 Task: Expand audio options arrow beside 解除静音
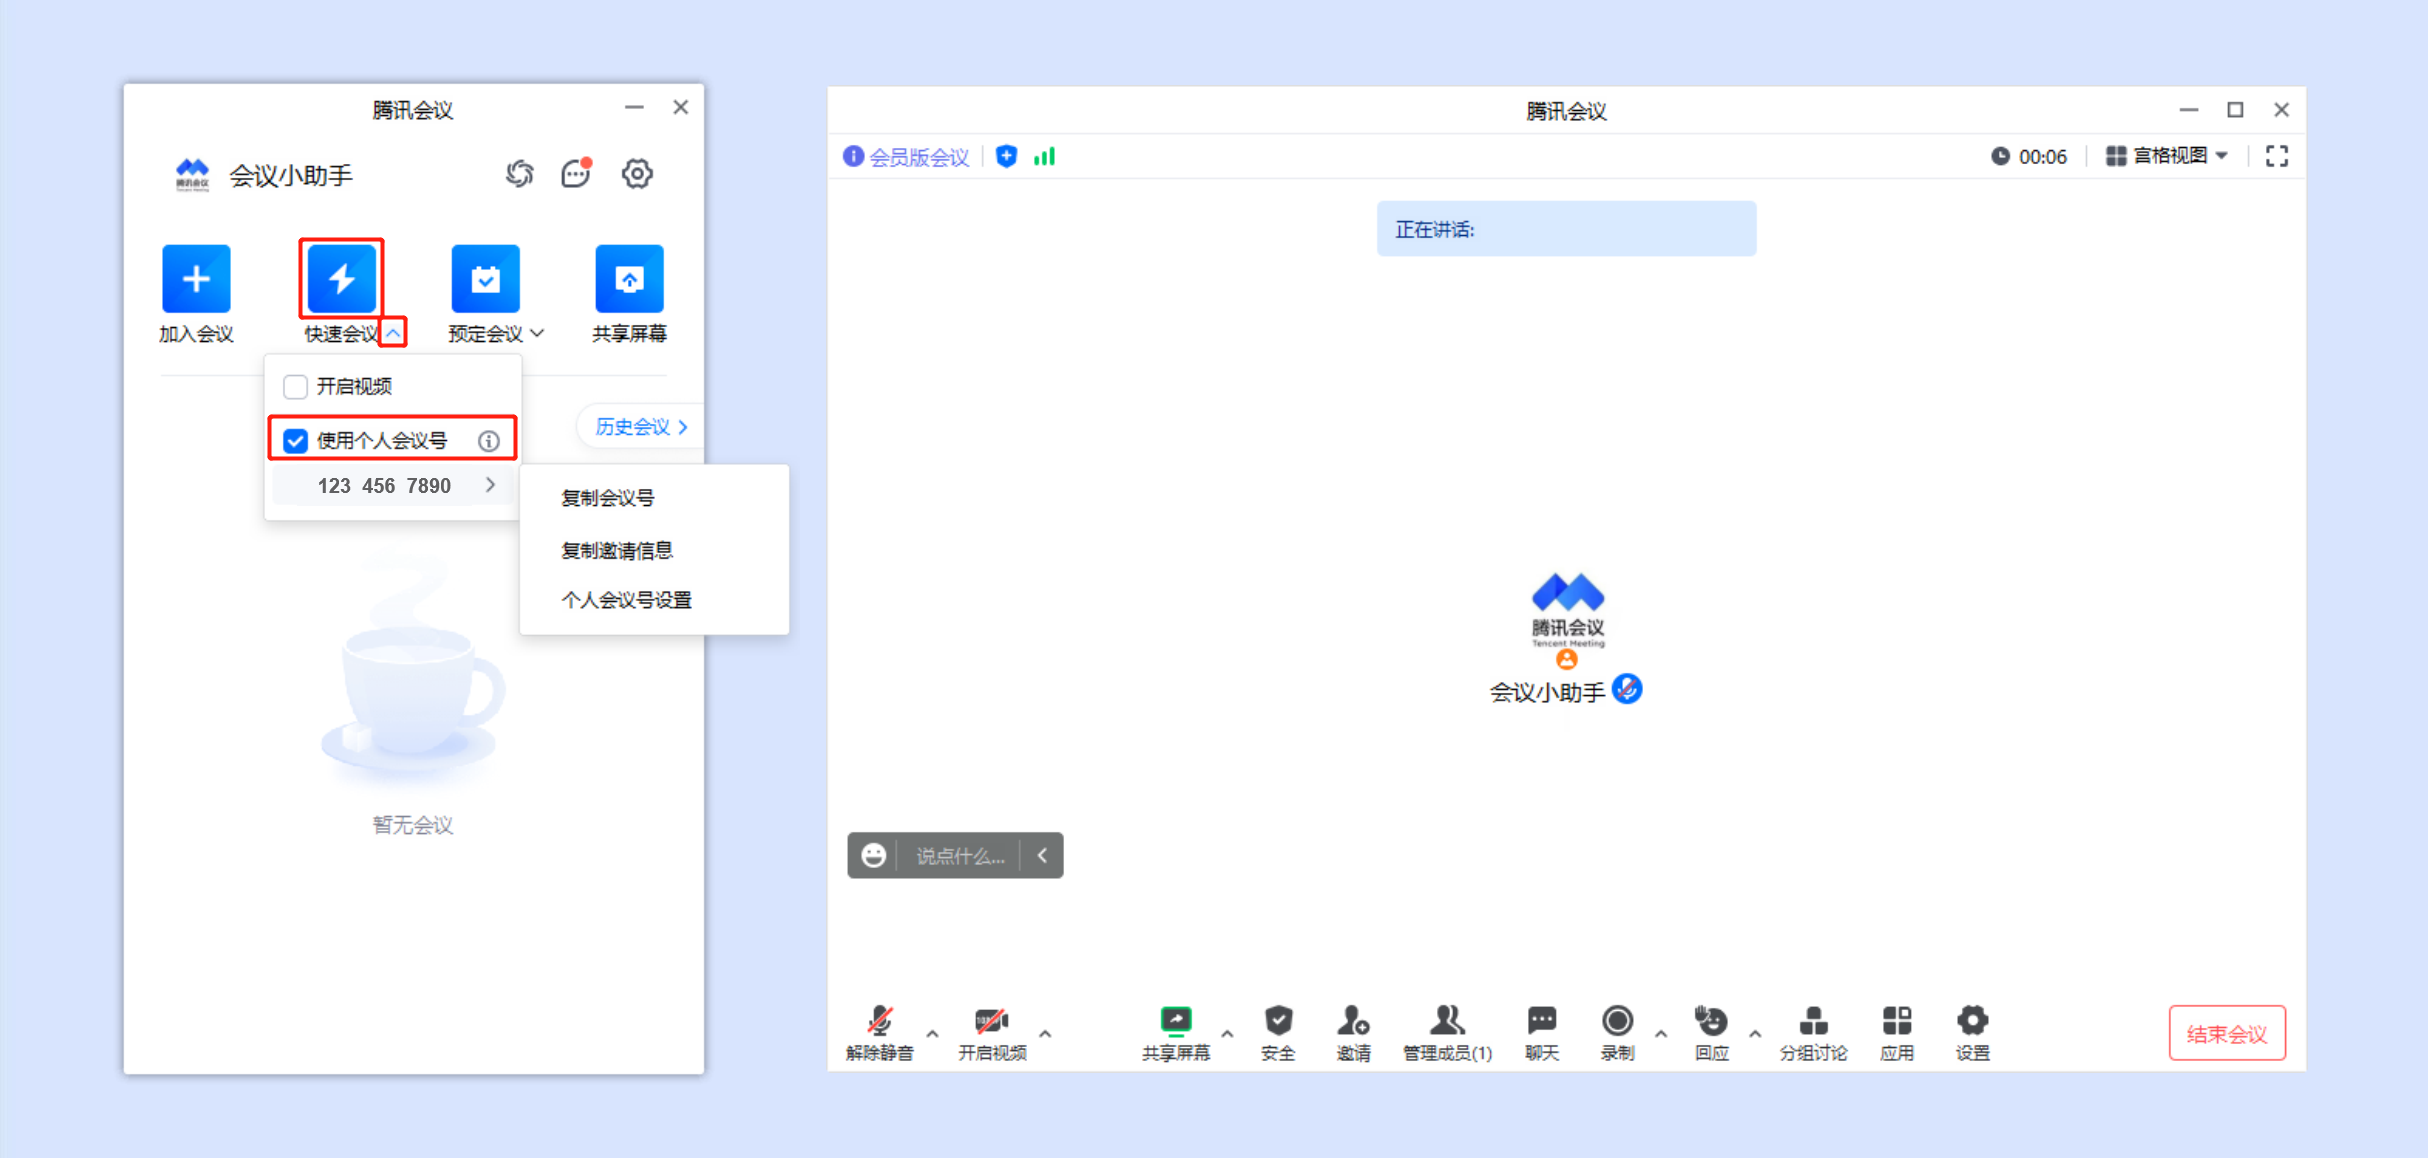[x=932, y=1033]
